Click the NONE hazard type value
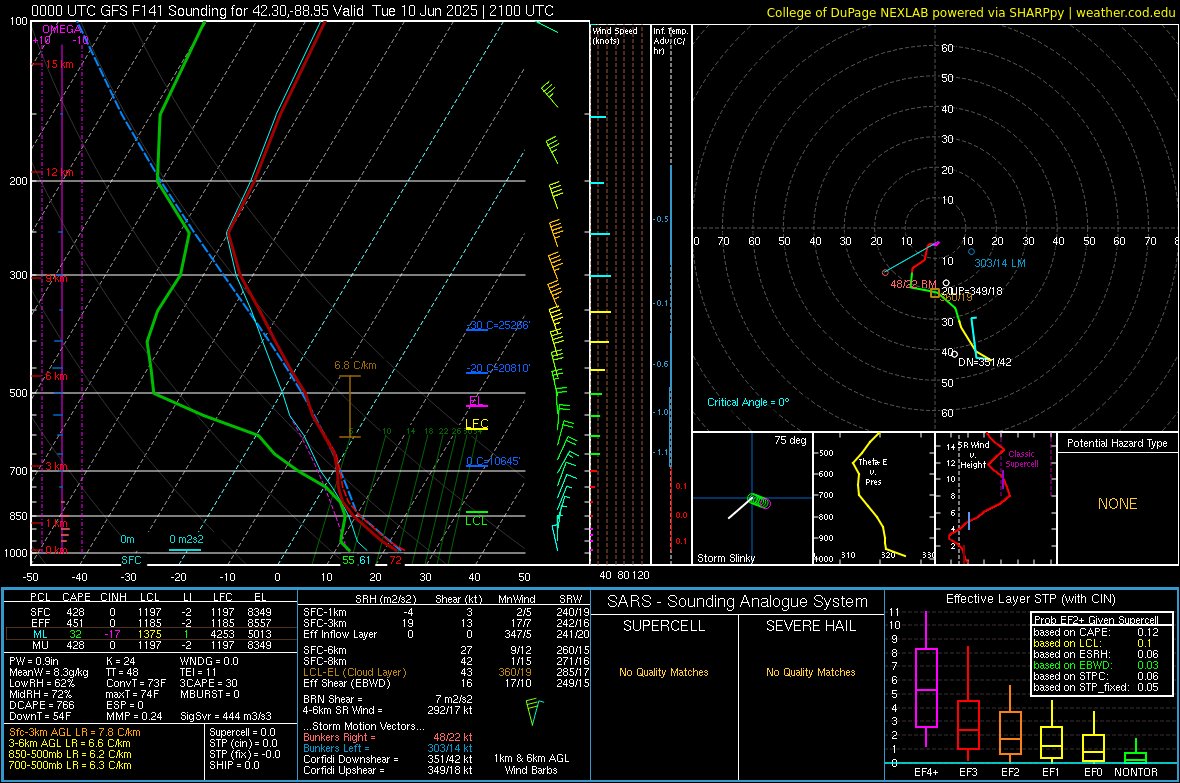This screenshot has height=783, width=1180. point(1117,504)
